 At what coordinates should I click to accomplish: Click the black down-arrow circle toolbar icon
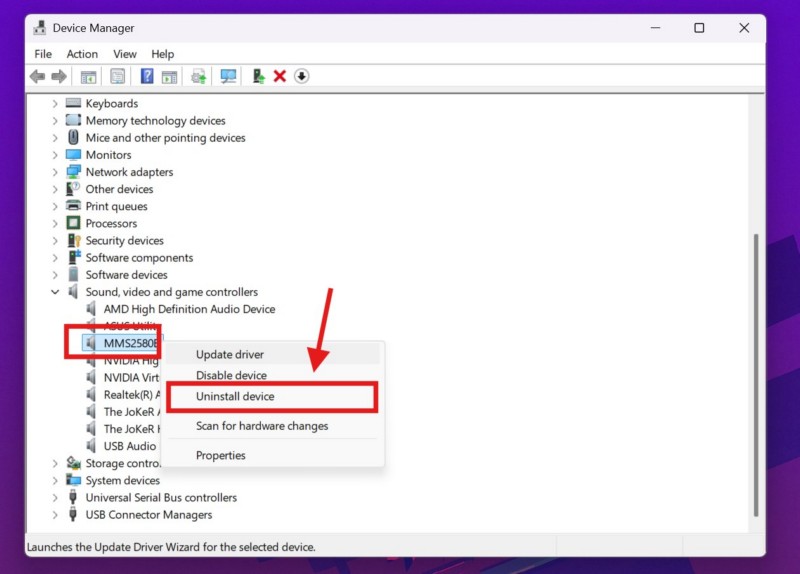click(x=301, y=77)
